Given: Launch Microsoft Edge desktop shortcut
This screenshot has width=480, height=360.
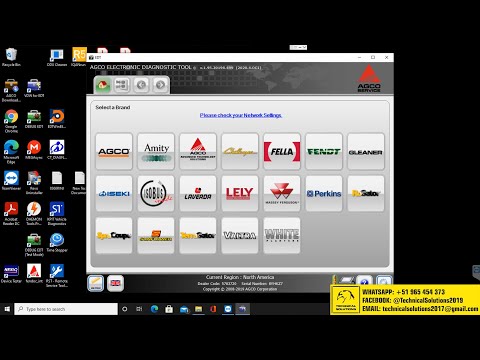Looking at the screenshot, I should tap(11, 152).
